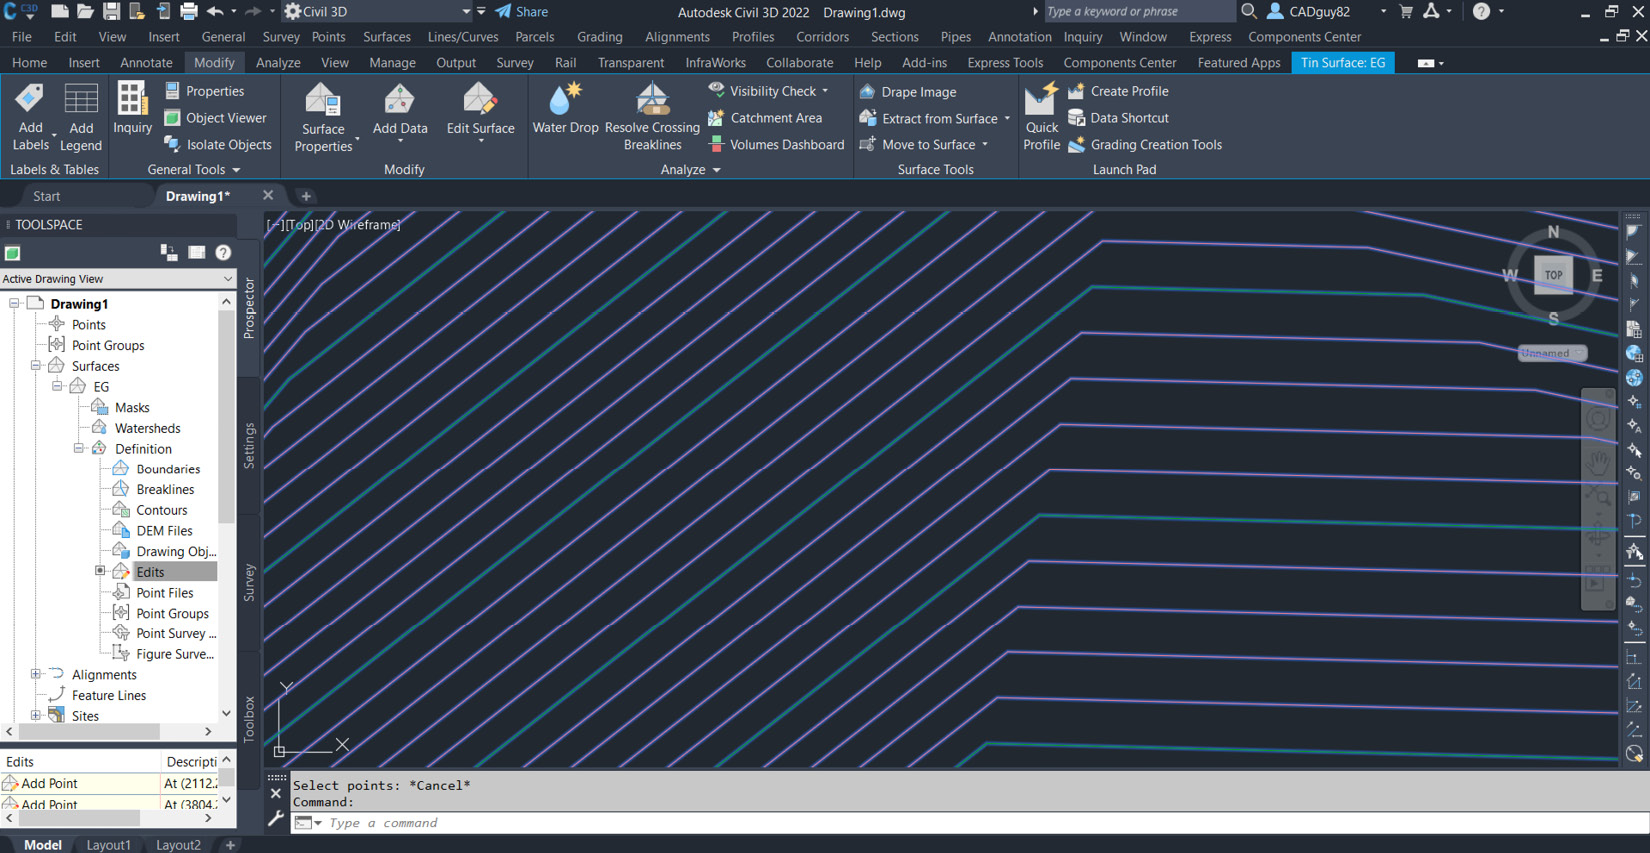Click the Add Data icon

click(x=399, y=100)
